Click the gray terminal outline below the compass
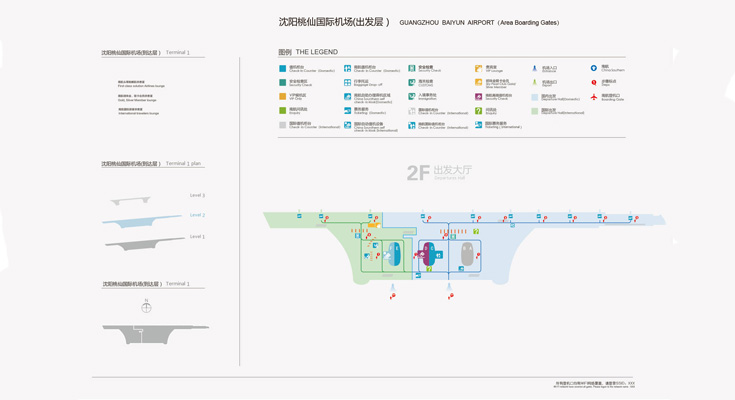735x400 pixels. pyautogui.click(x=155, y=334)
